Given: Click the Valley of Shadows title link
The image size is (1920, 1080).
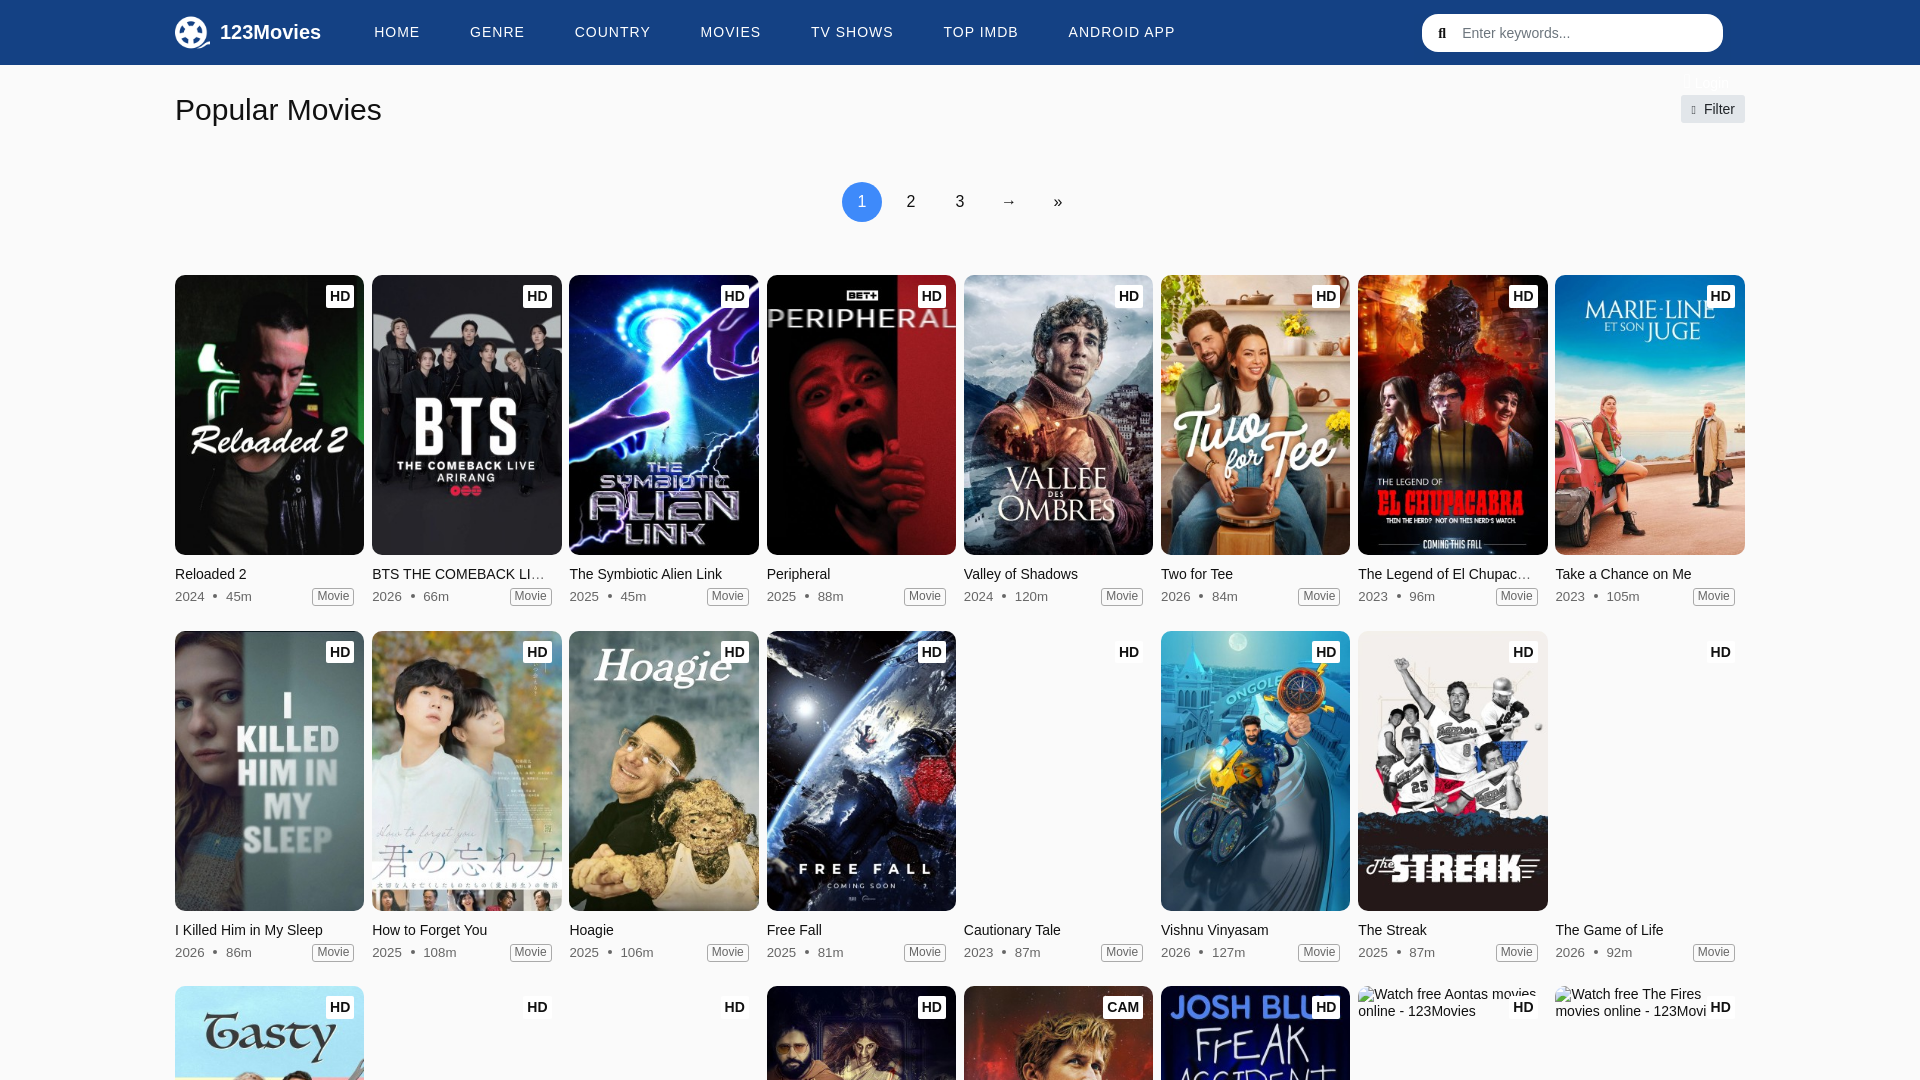Looking at the screenshot, I should pyautogui.click(x=1021, y=574).
